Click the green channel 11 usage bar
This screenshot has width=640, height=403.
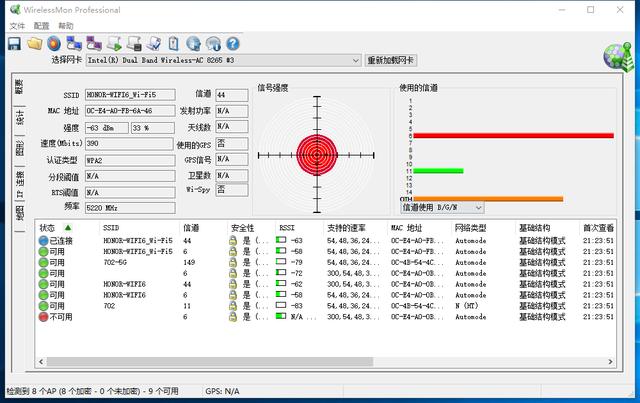pyautogui.click(x=438, y=171)
